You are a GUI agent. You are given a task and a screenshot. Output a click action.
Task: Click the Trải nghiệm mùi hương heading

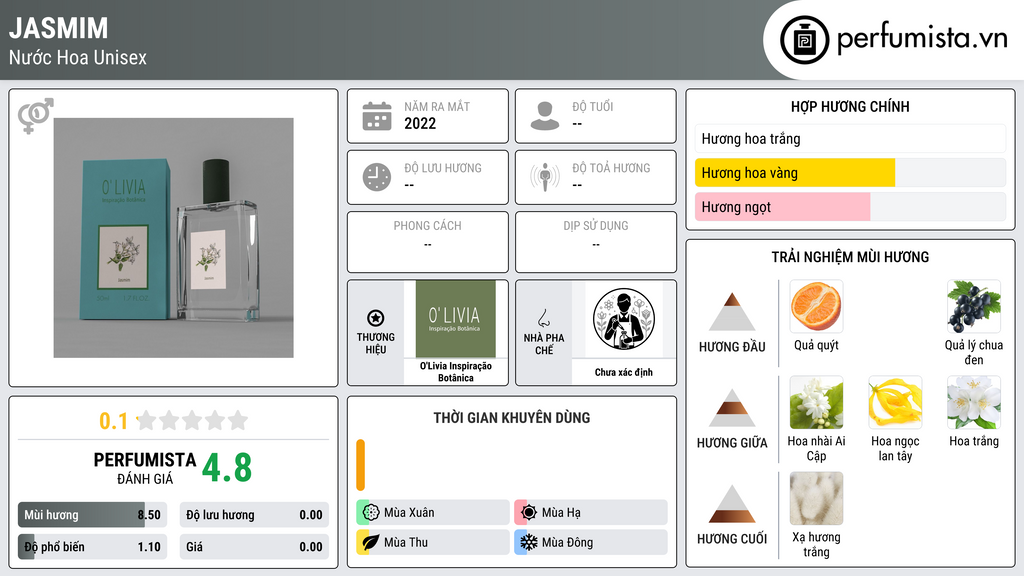tap(850, 257)
